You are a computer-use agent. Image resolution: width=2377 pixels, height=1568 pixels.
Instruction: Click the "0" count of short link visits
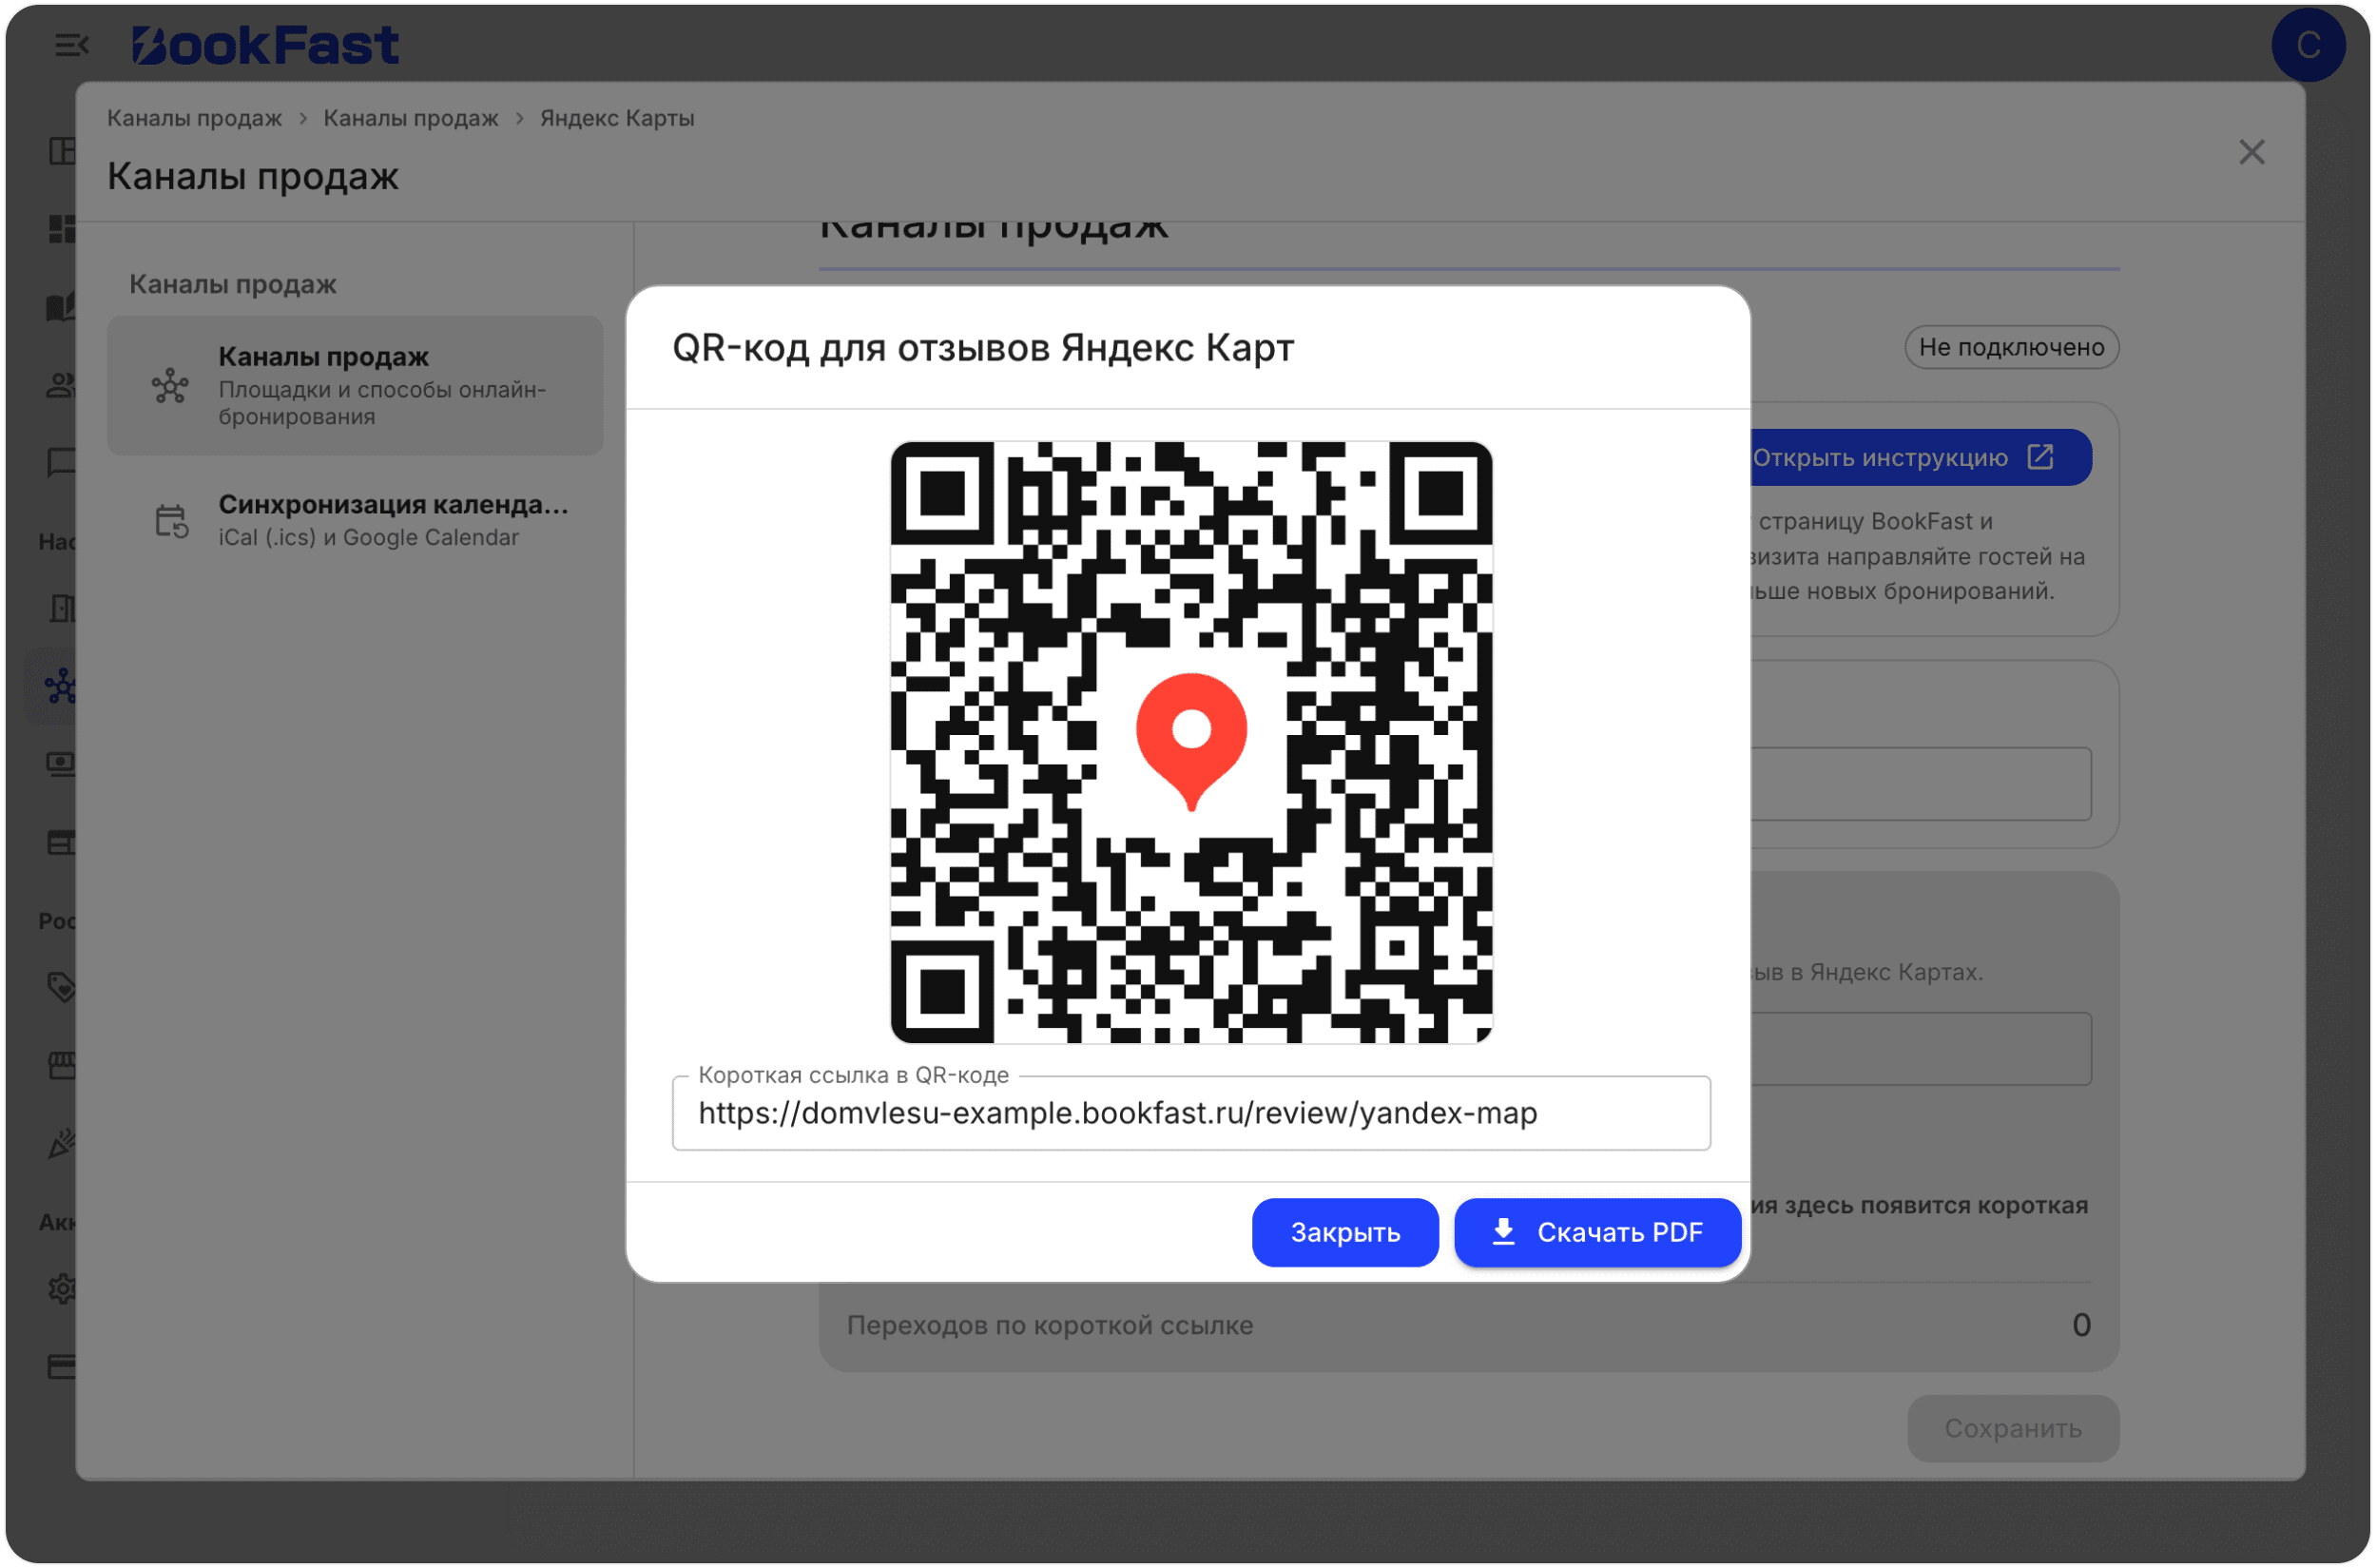coord(2081,1325)
